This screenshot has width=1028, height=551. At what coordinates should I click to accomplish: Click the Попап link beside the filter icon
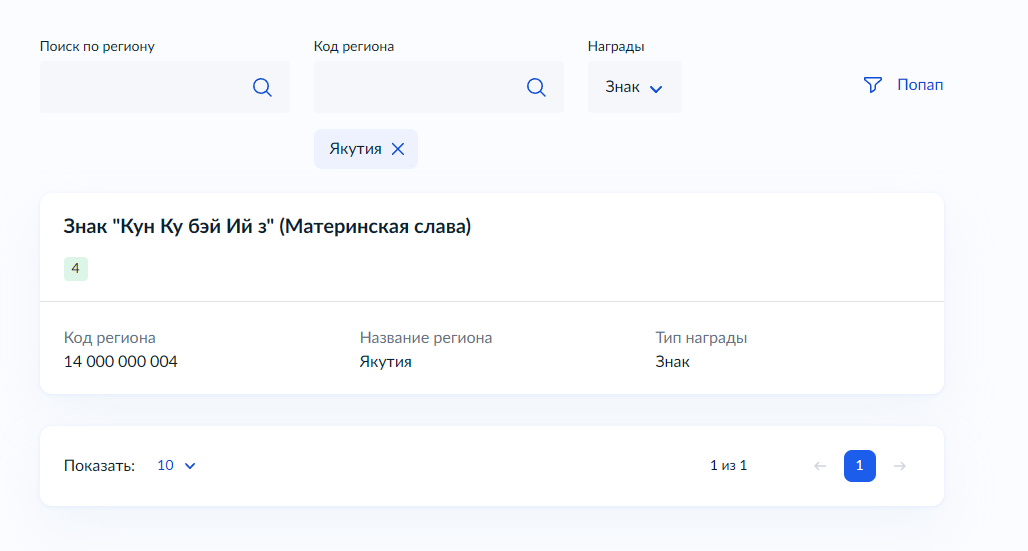920,86
